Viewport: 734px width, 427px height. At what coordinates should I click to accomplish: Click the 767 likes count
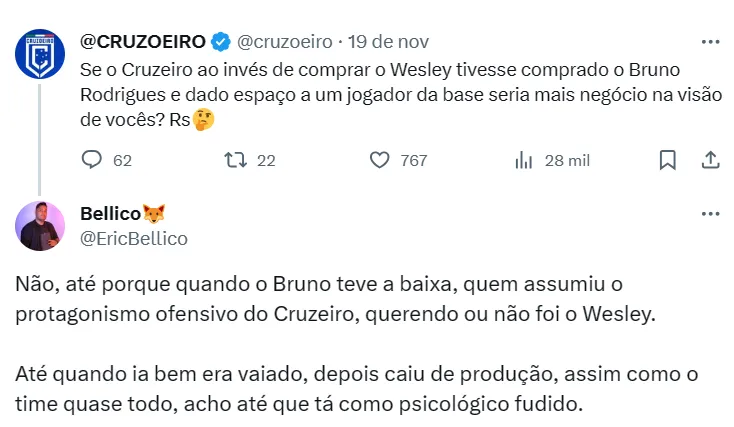[x=413, y=160]
